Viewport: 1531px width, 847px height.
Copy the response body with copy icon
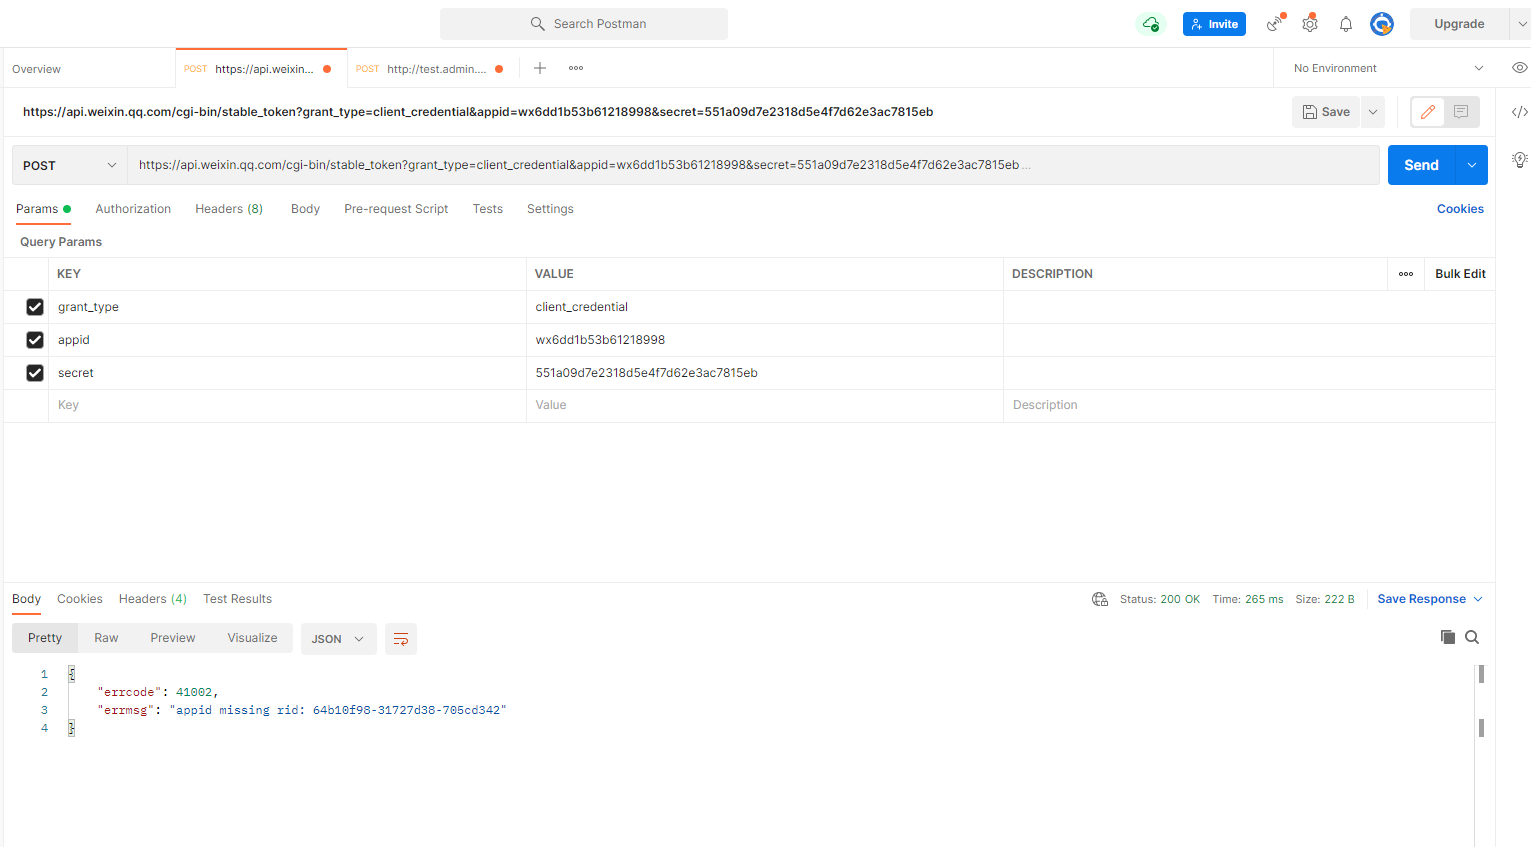[x=1447, y=637]
